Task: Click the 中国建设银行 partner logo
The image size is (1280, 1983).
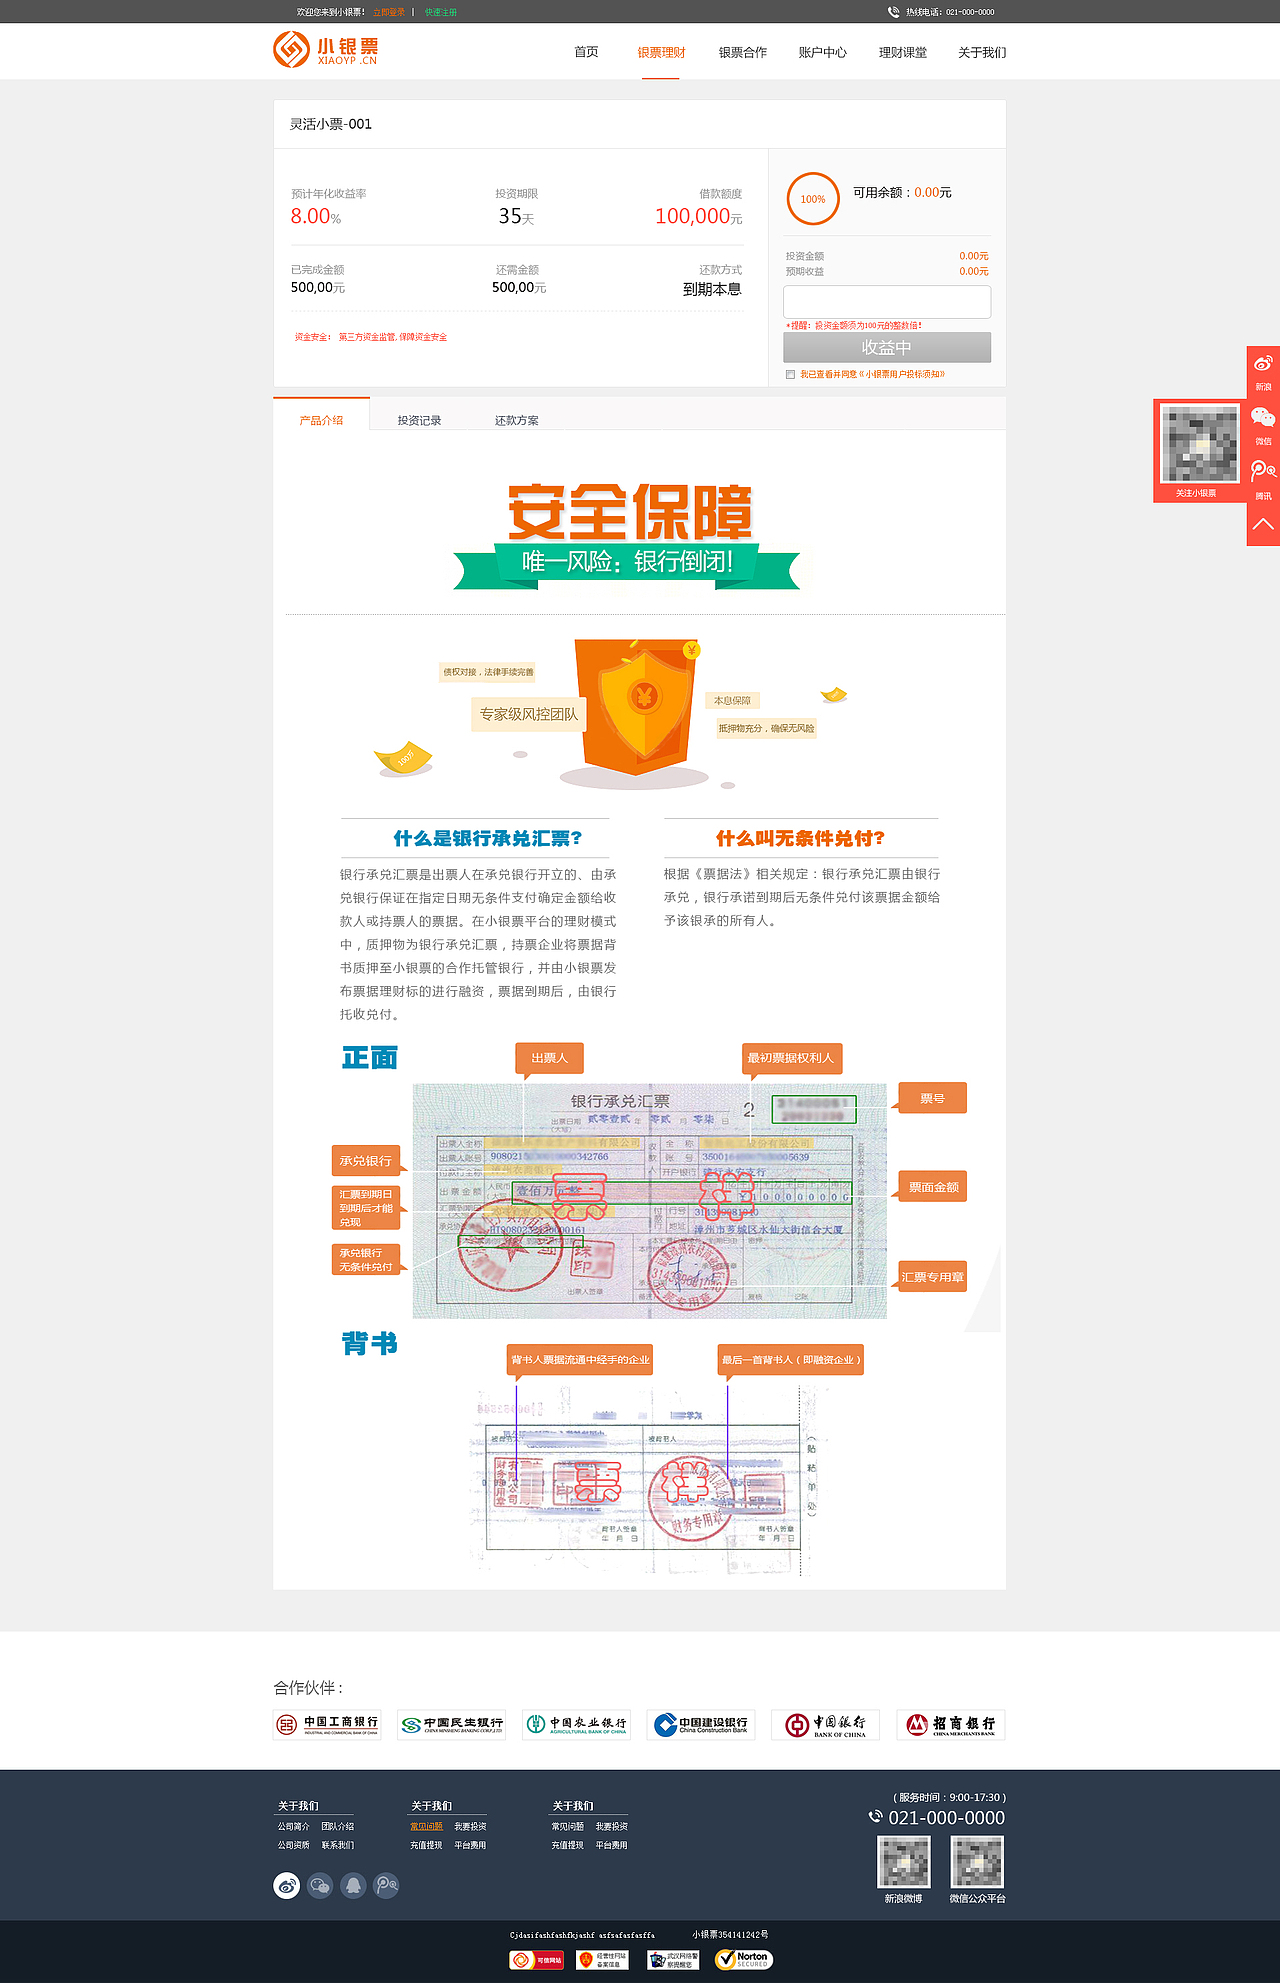Action: 701,1725
